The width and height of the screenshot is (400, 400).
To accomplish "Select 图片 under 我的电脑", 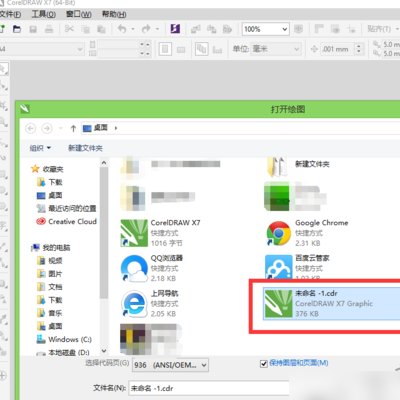I will pyautogui.click(x=55, y=274).
